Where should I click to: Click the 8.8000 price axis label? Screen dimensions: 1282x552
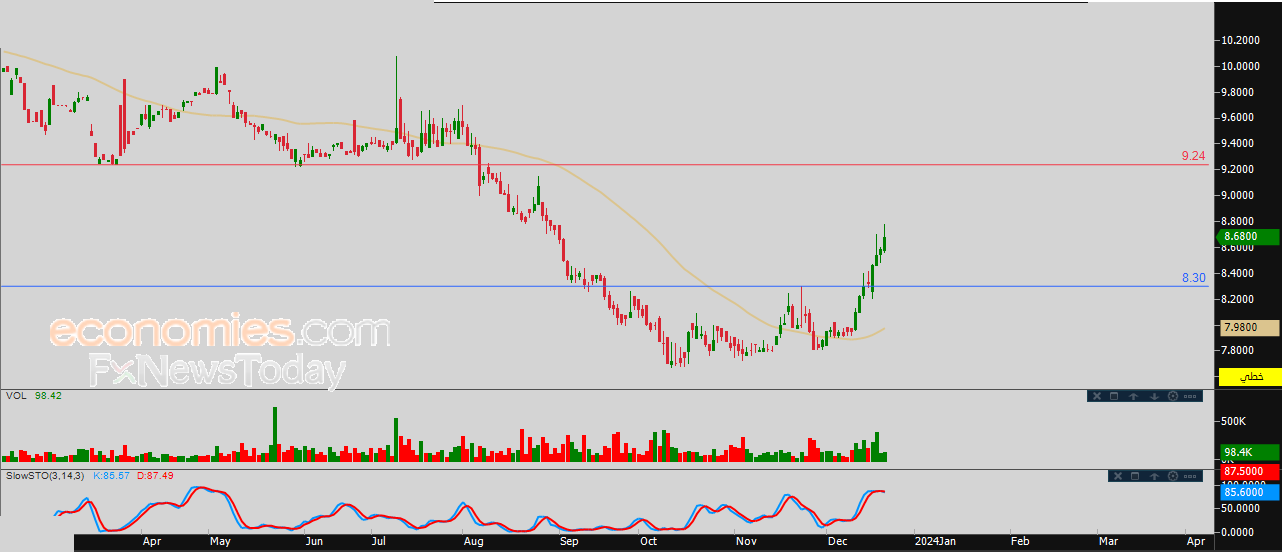[x=1239, y=221]
